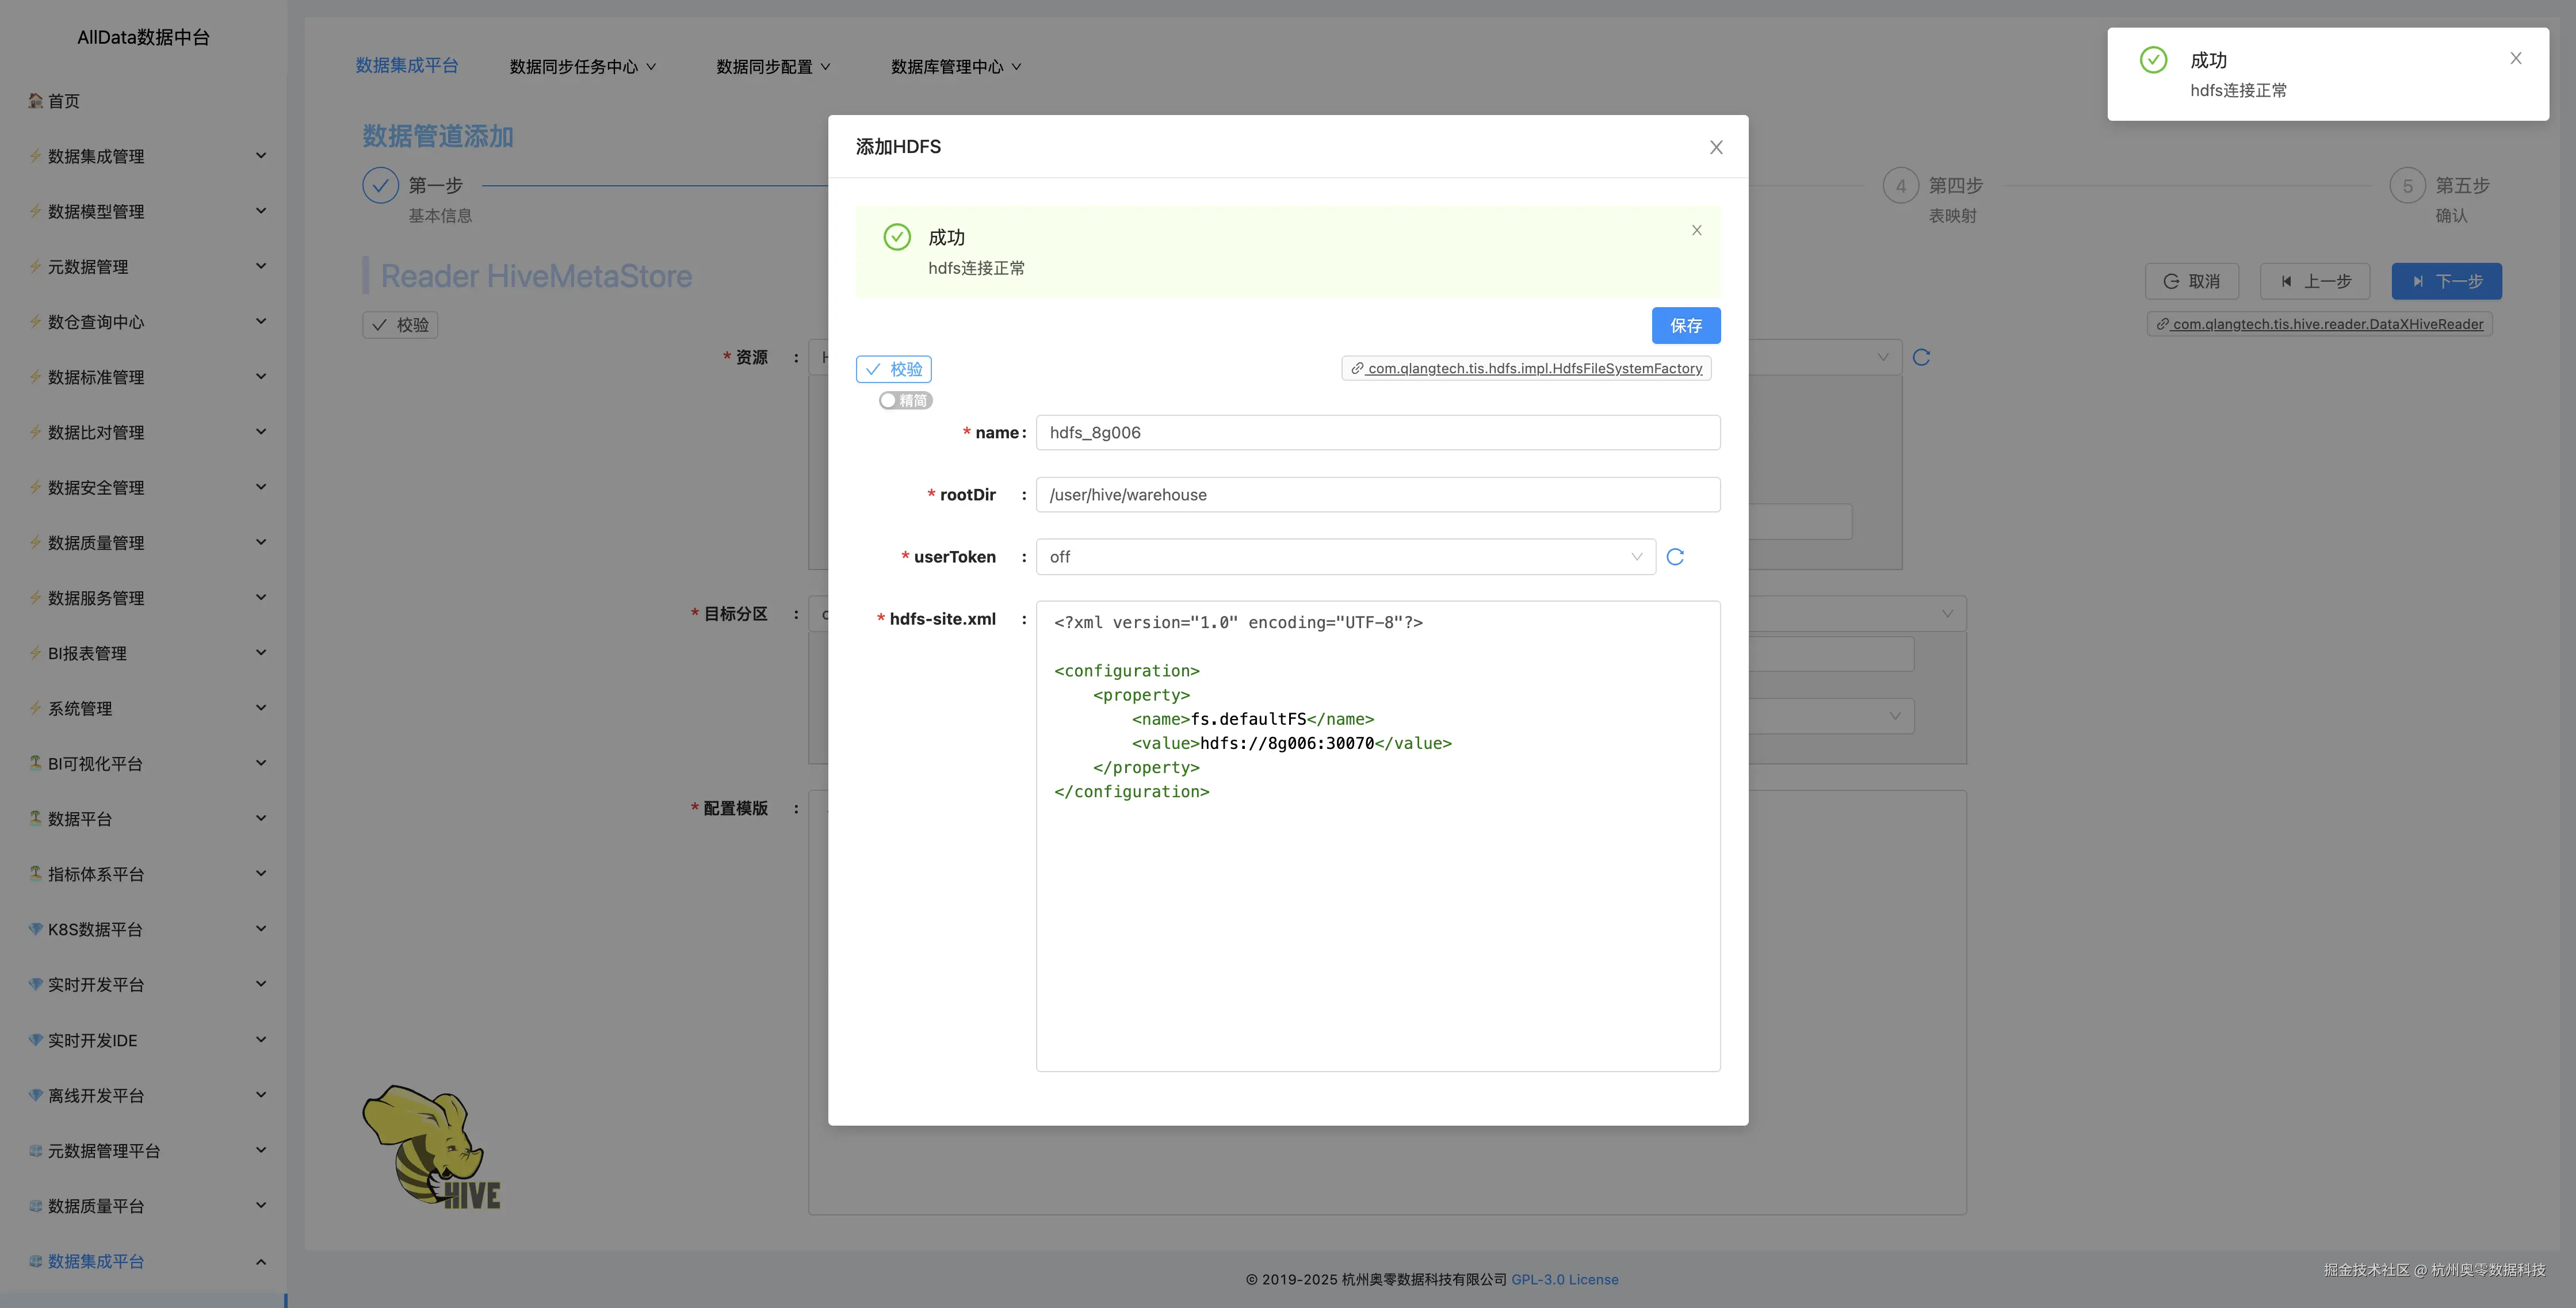Click the 校验 button in the HDFS dialog
Viewport: 2576px width, 1308px height.
[893, 369]
